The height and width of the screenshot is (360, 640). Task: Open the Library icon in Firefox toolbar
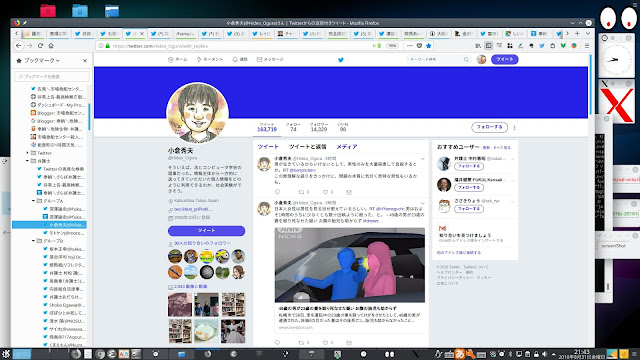(478, 46)
